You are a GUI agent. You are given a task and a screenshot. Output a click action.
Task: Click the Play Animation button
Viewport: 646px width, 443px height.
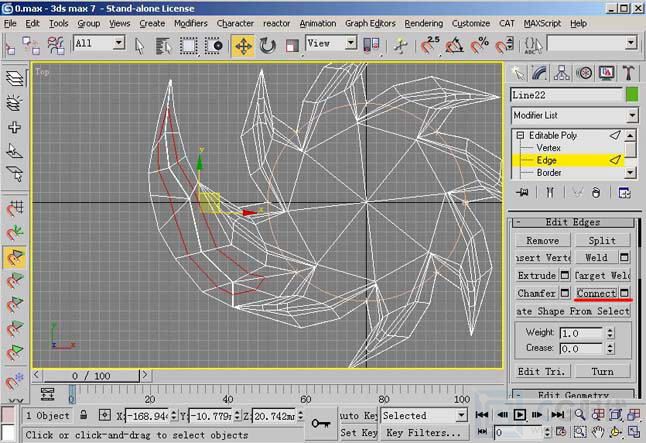click(520, 415)
